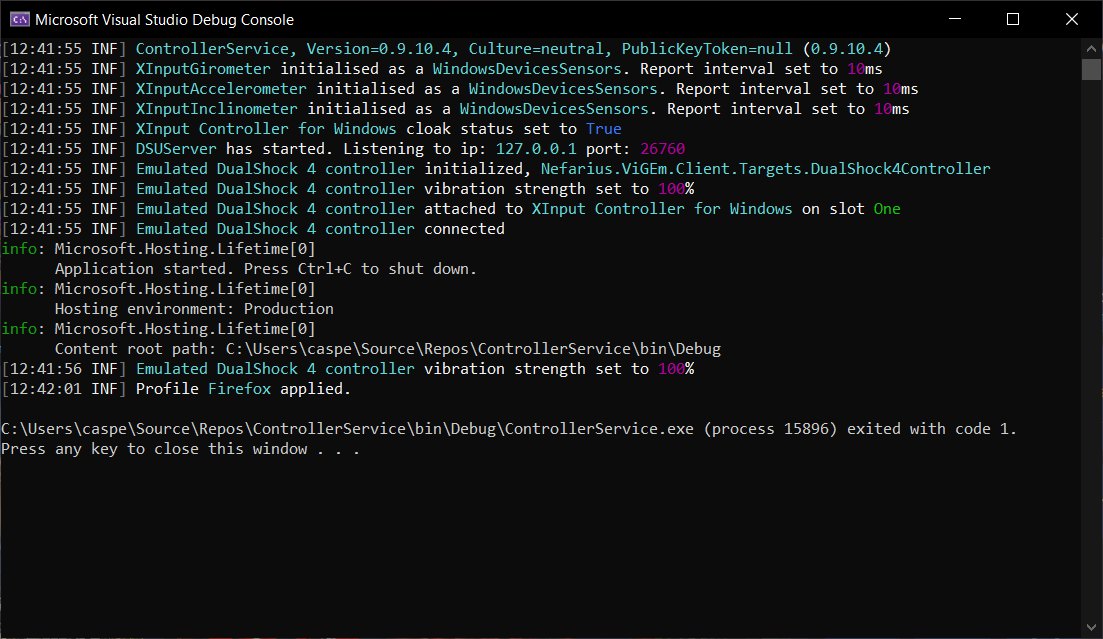
Task: Click the 'XInputInclinometer' text
Action: [217, 109]
